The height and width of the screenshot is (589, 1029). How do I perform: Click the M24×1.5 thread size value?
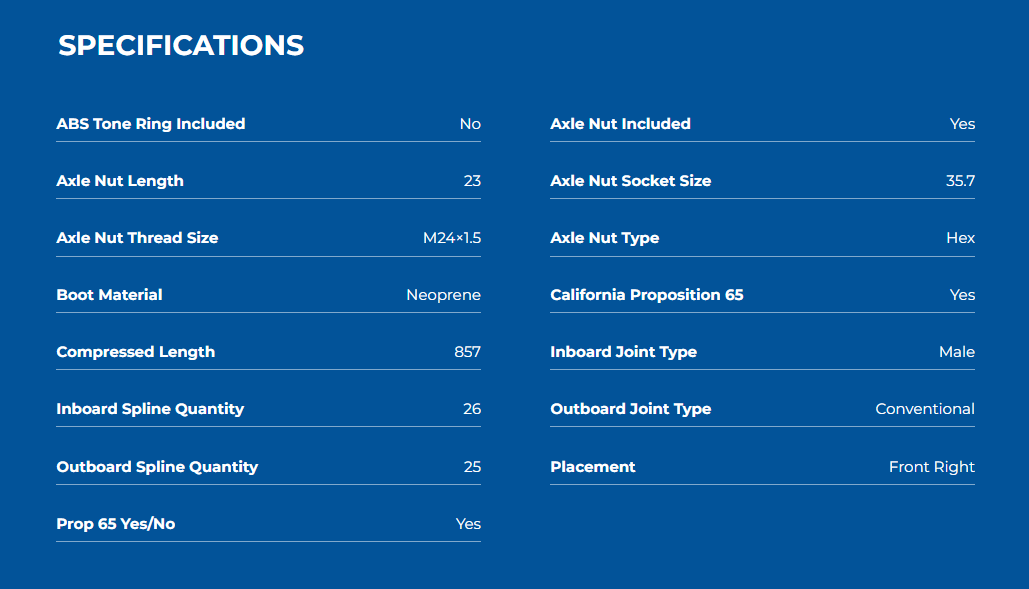pos(452,237)
